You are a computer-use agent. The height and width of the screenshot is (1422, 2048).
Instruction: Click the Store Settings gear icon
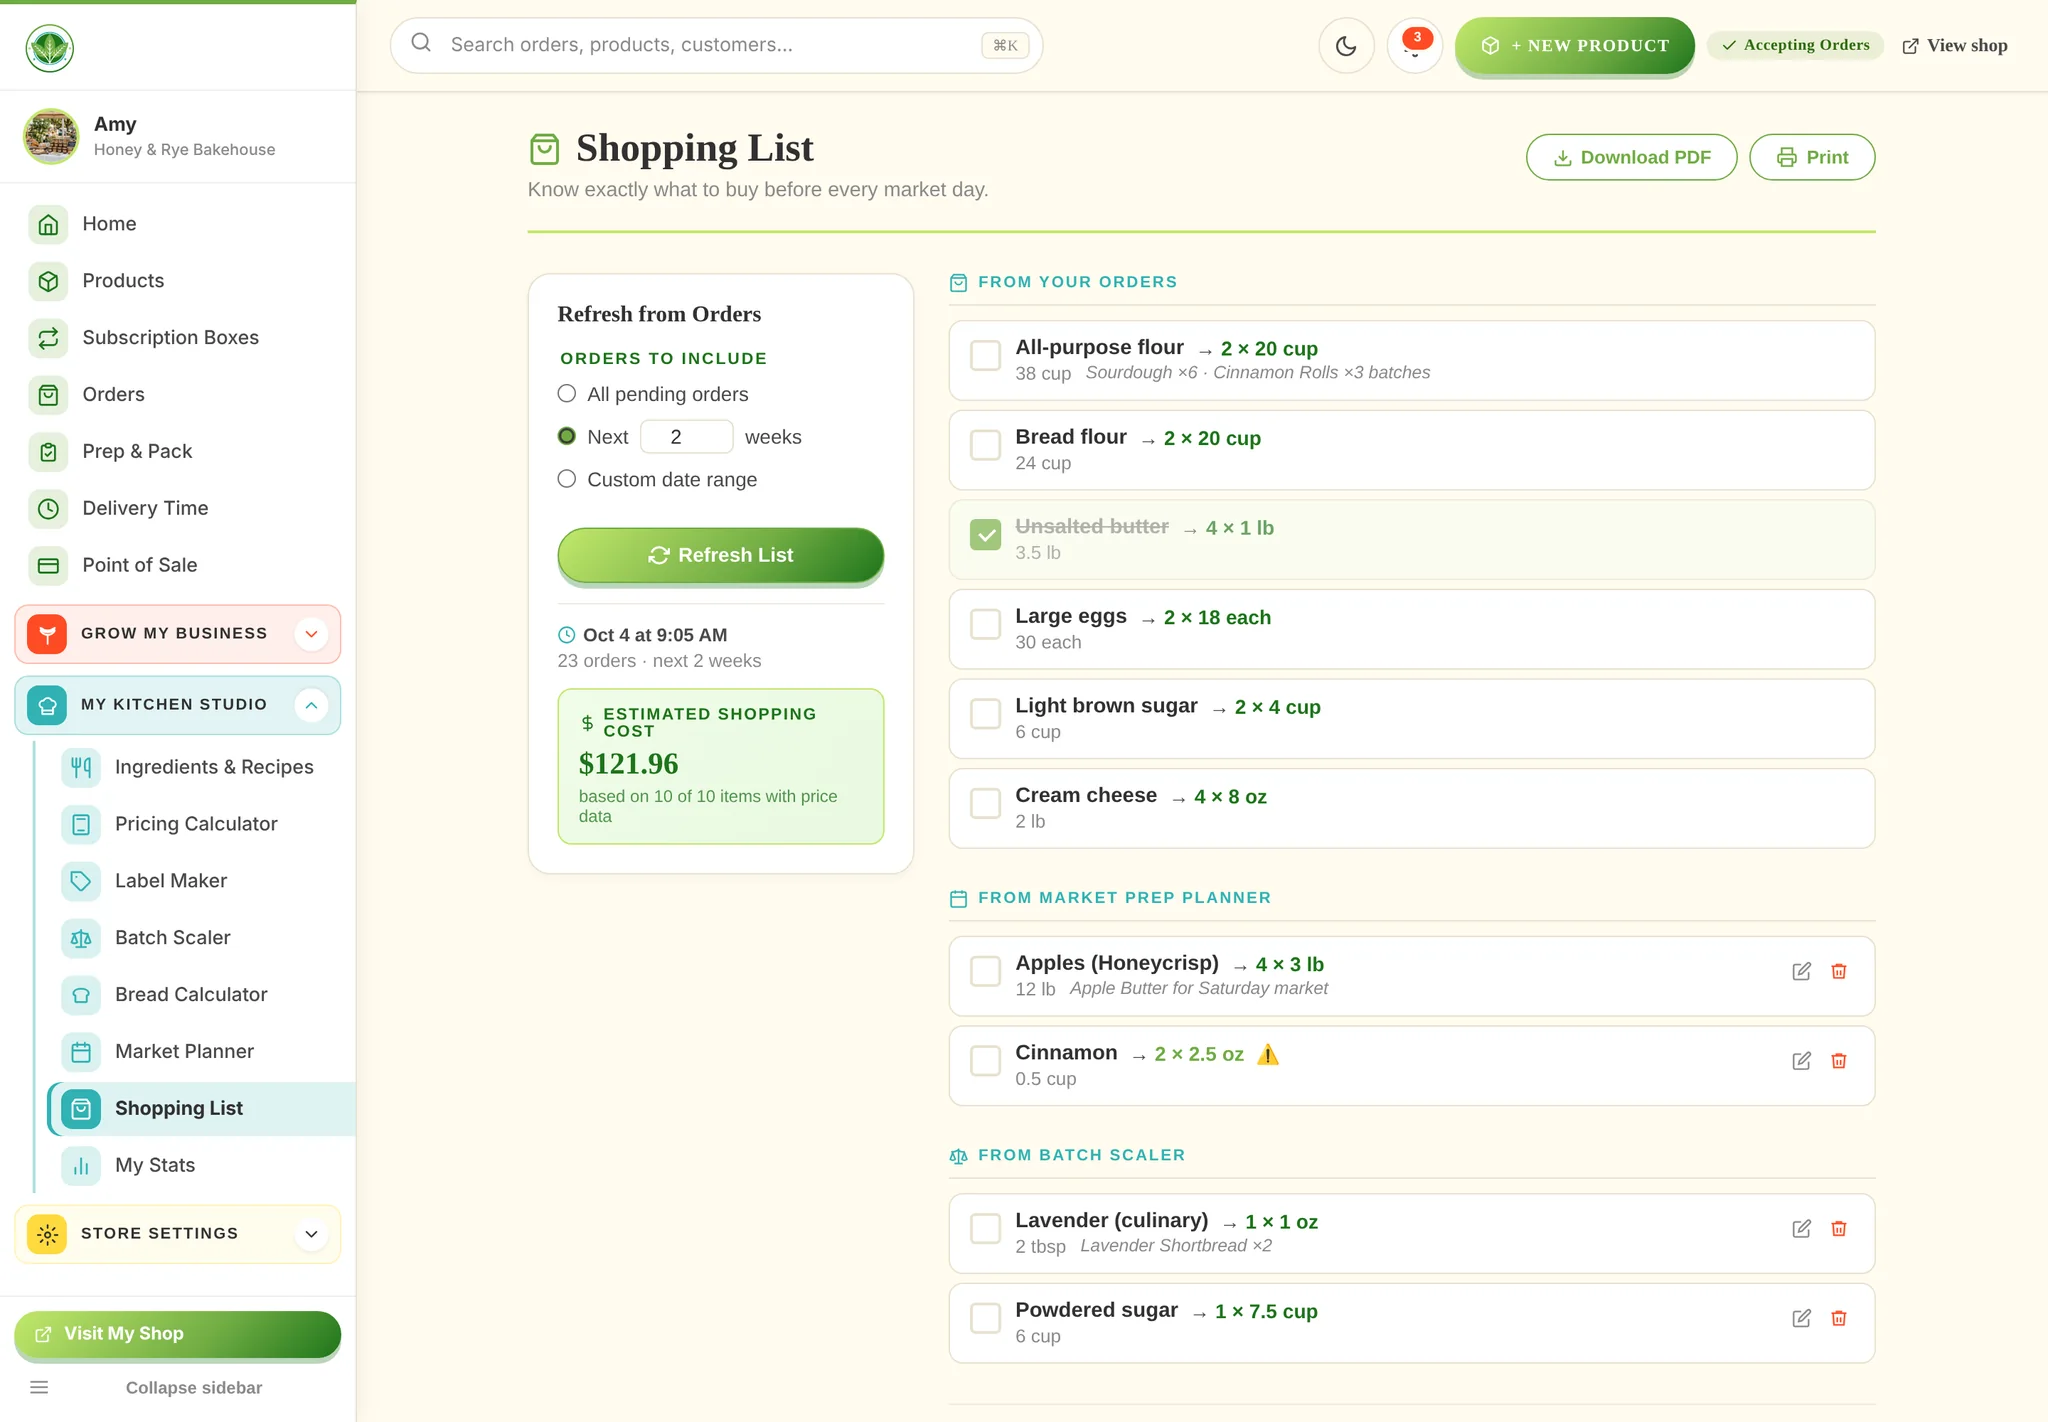pyautogui.click(x=47, y=1234)
